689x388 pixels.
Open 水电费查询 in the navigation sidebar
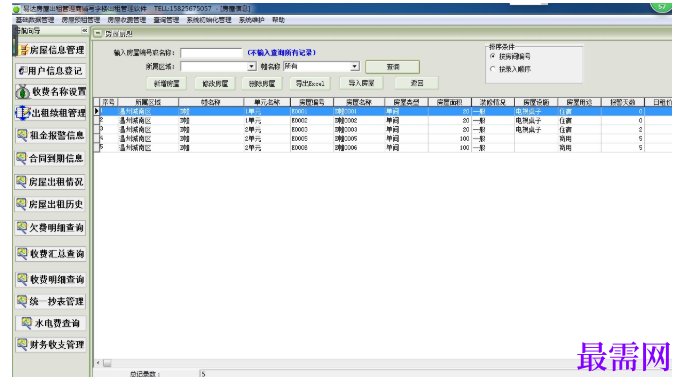coord(51,323)
